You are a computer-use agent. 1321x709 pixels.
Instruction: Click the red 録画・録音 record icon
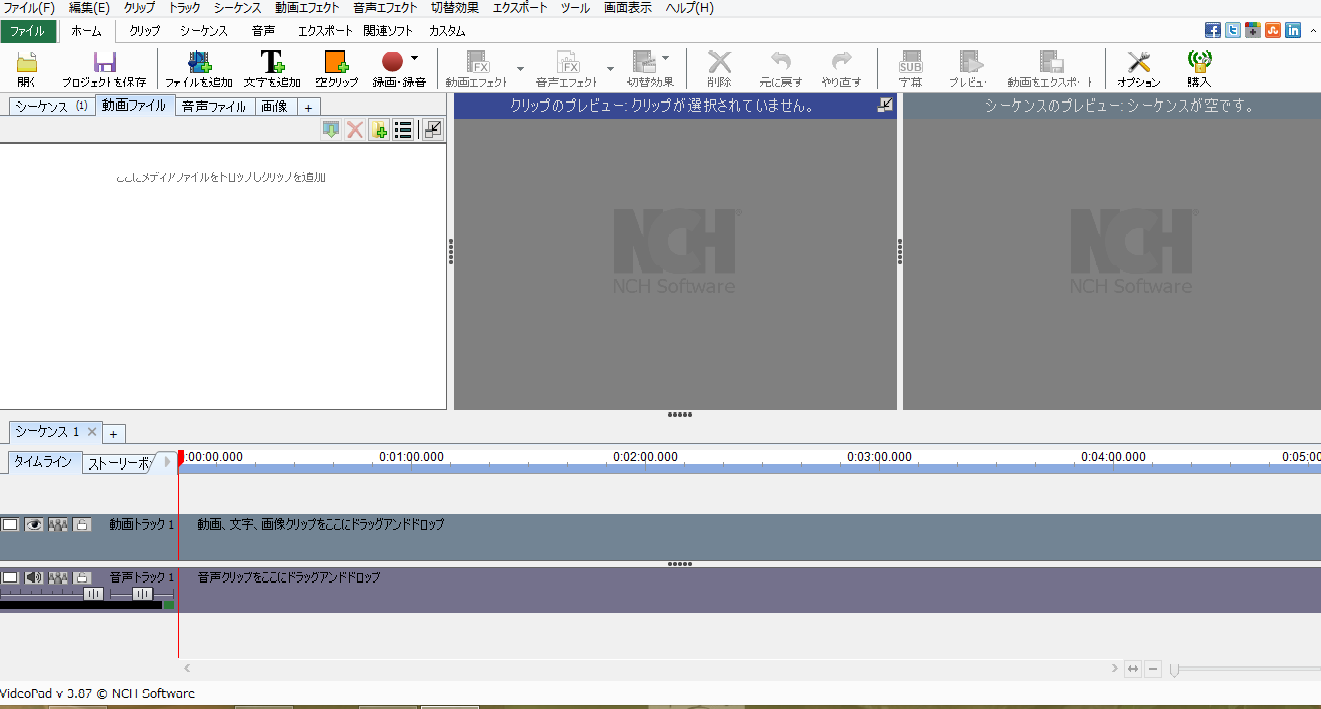tap(392, 62)
